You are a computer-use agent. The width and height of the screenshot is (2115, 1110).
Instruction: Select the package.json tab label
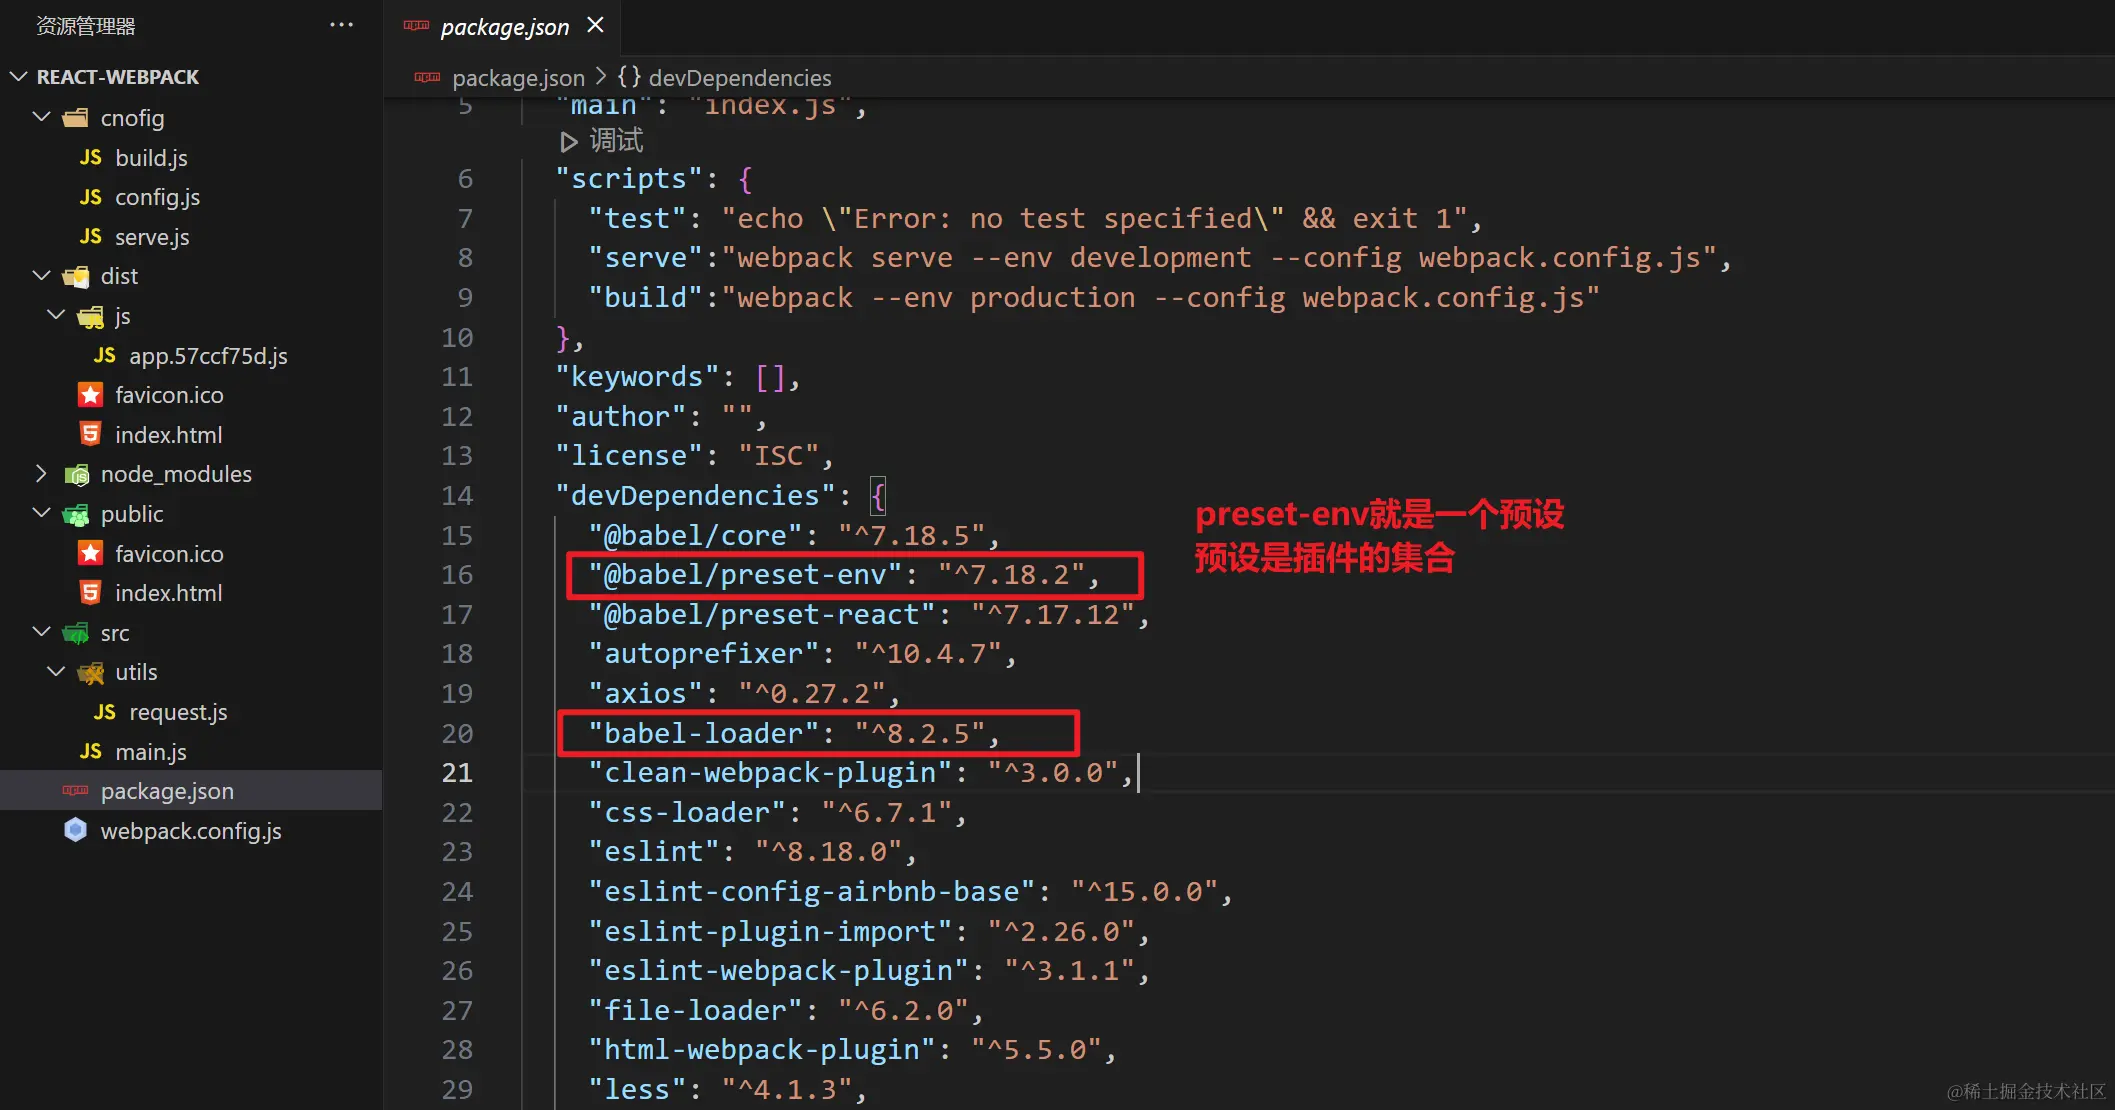click(x=504, y=27)
